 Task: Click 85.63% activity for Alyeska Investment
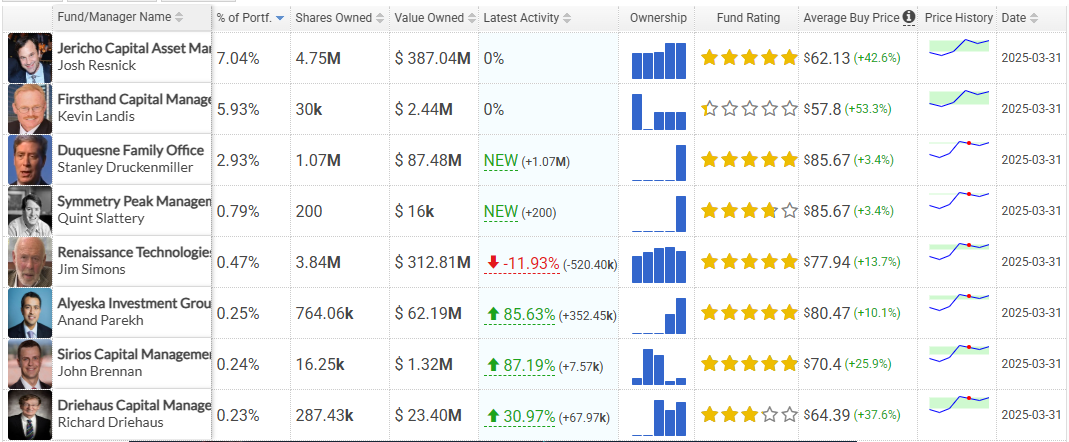coord(521,314)
